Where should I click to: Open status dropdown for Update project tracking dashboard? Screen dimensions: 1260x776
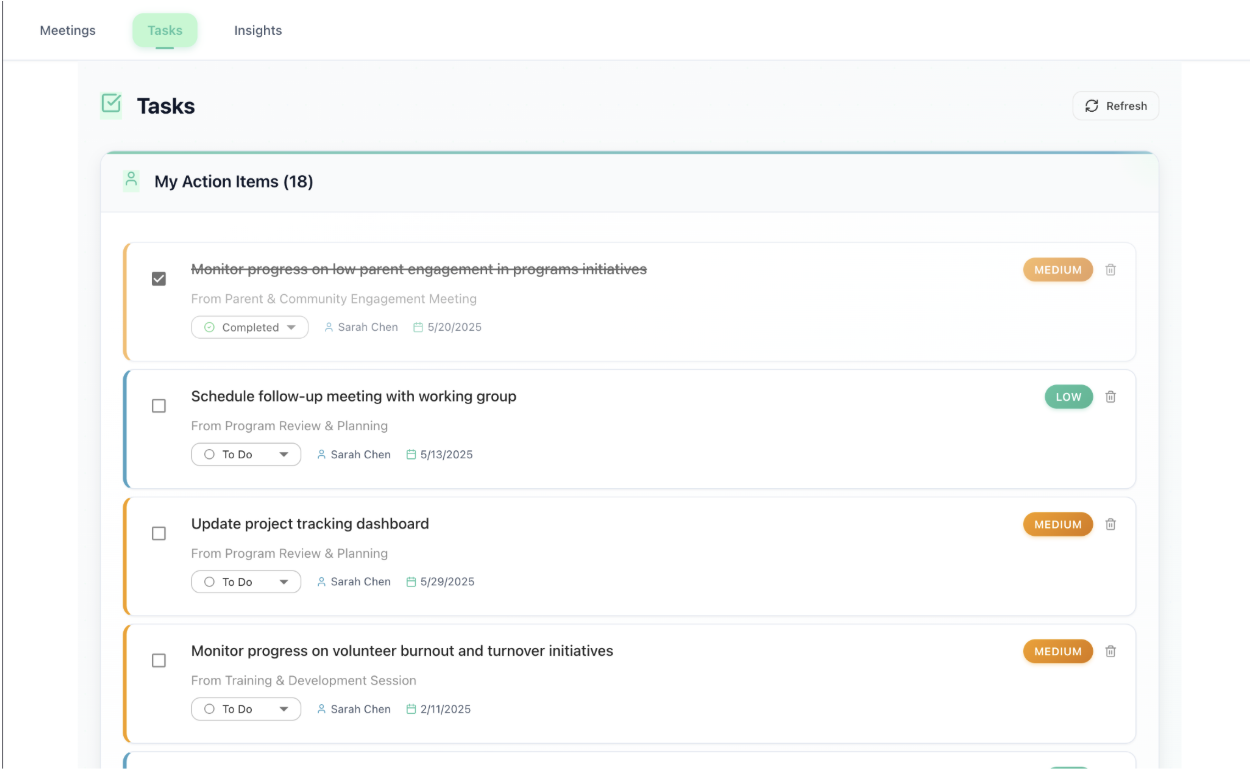pyautogui.click(x=246, y=581)
